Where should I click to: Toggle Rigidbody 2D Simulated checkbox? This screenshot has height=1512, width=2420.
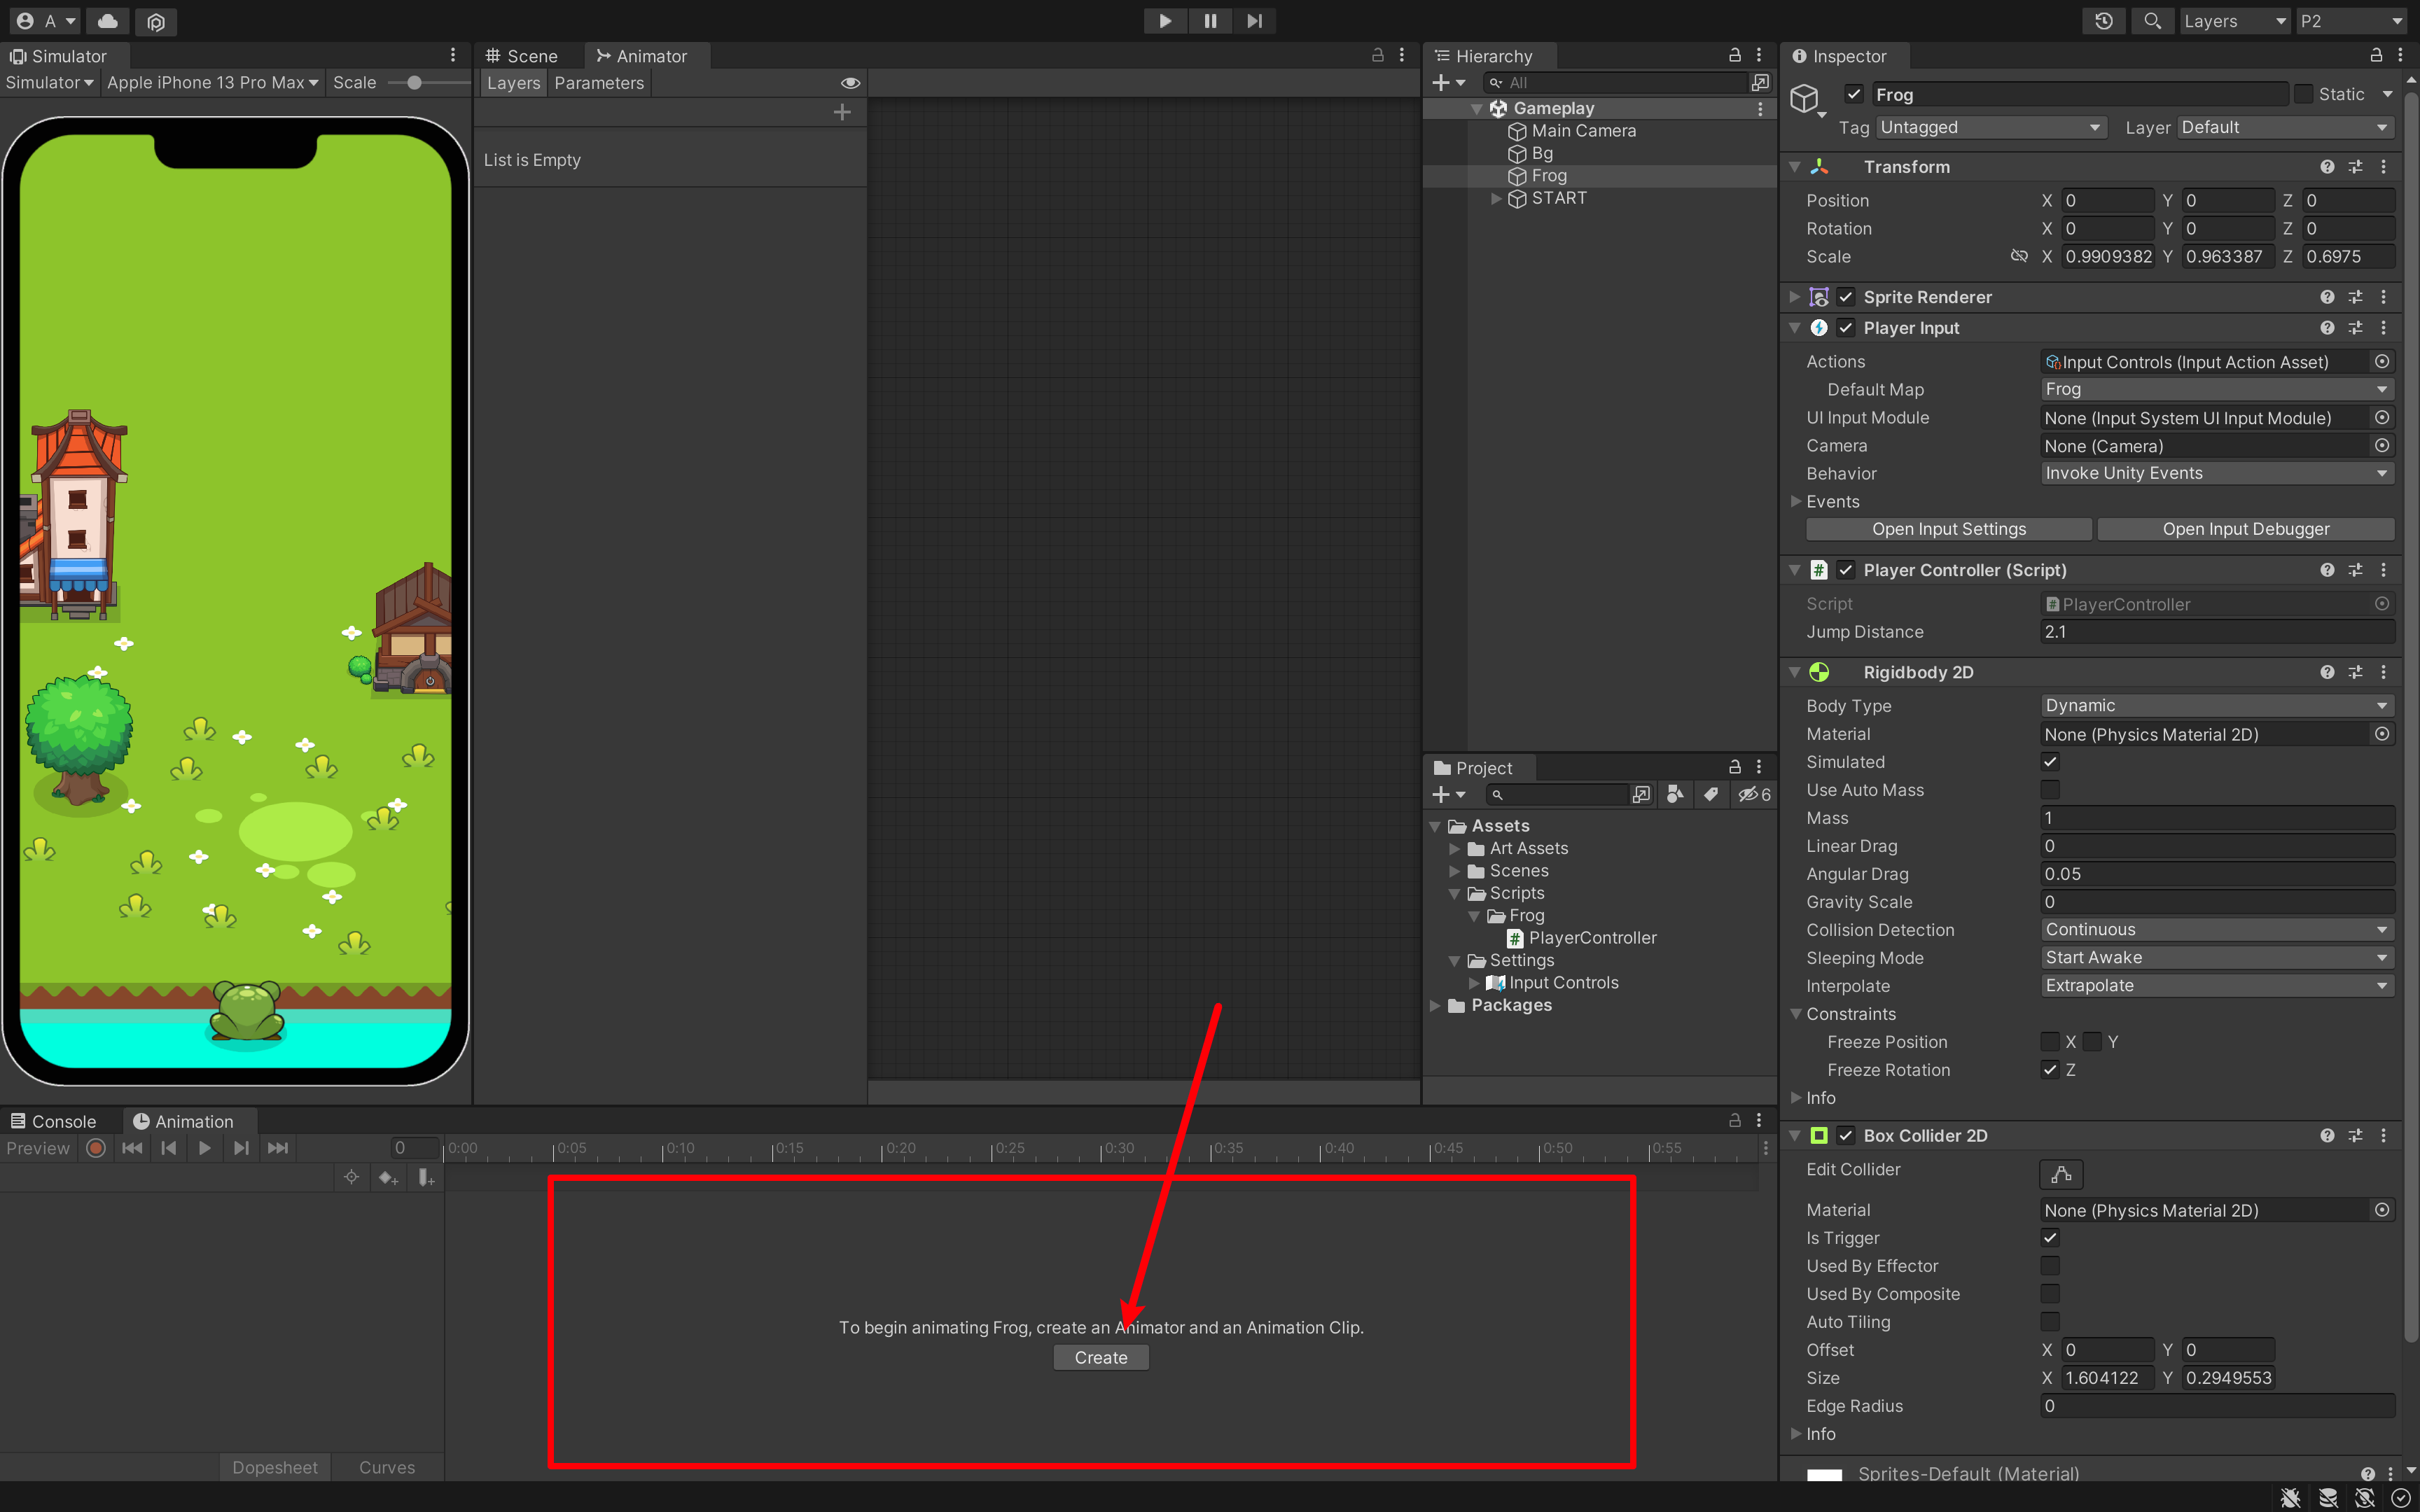(x=2050, y=762)
